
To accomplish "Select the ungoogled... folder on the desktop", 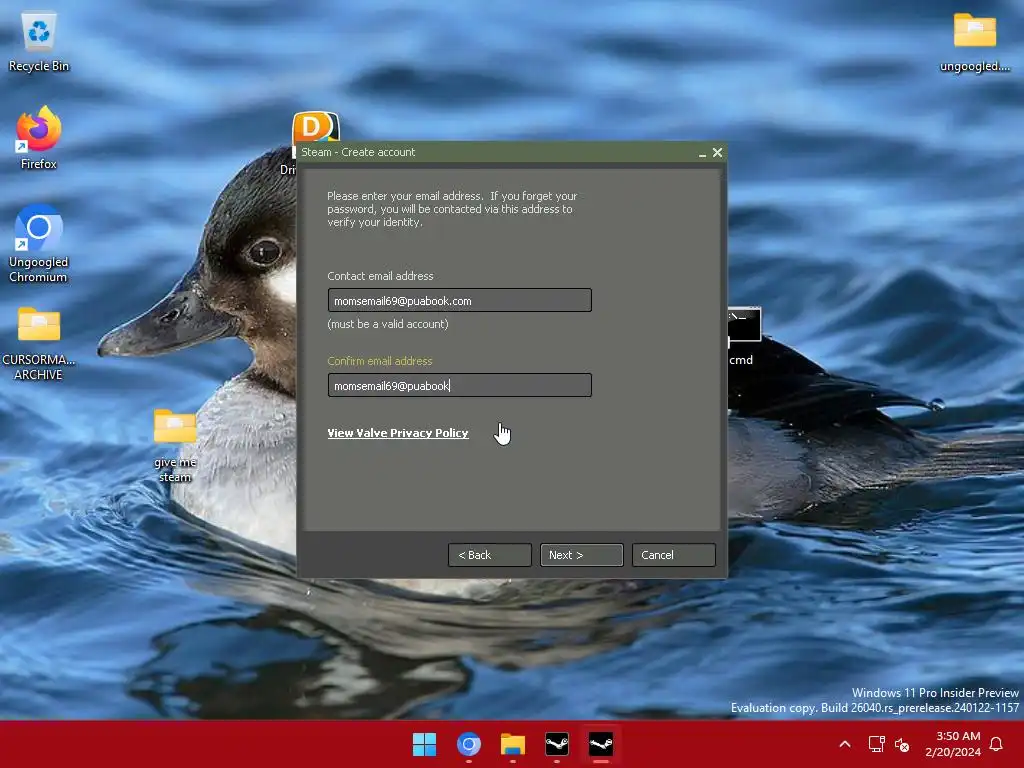I will pyautogui.click(x=974, y=42).
